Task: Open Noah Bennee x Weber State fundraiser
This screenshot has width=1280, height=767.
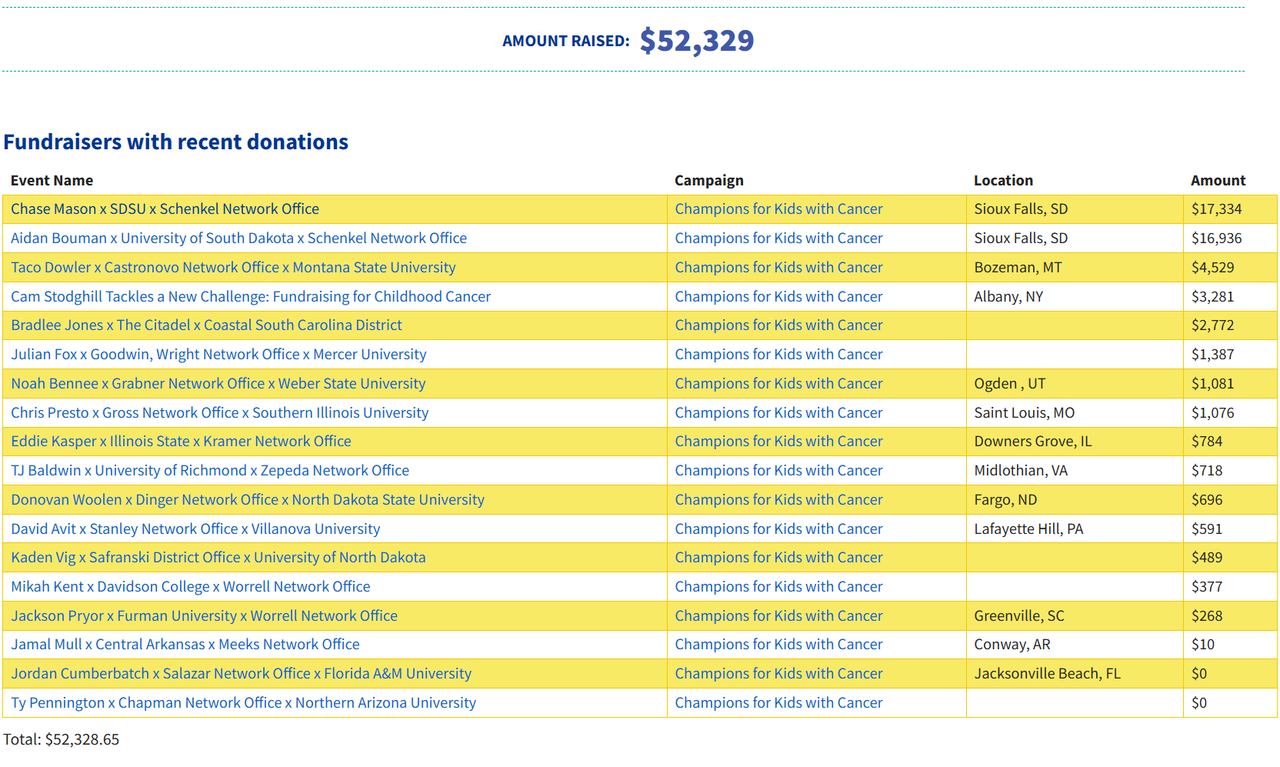Action: [218, 383]
